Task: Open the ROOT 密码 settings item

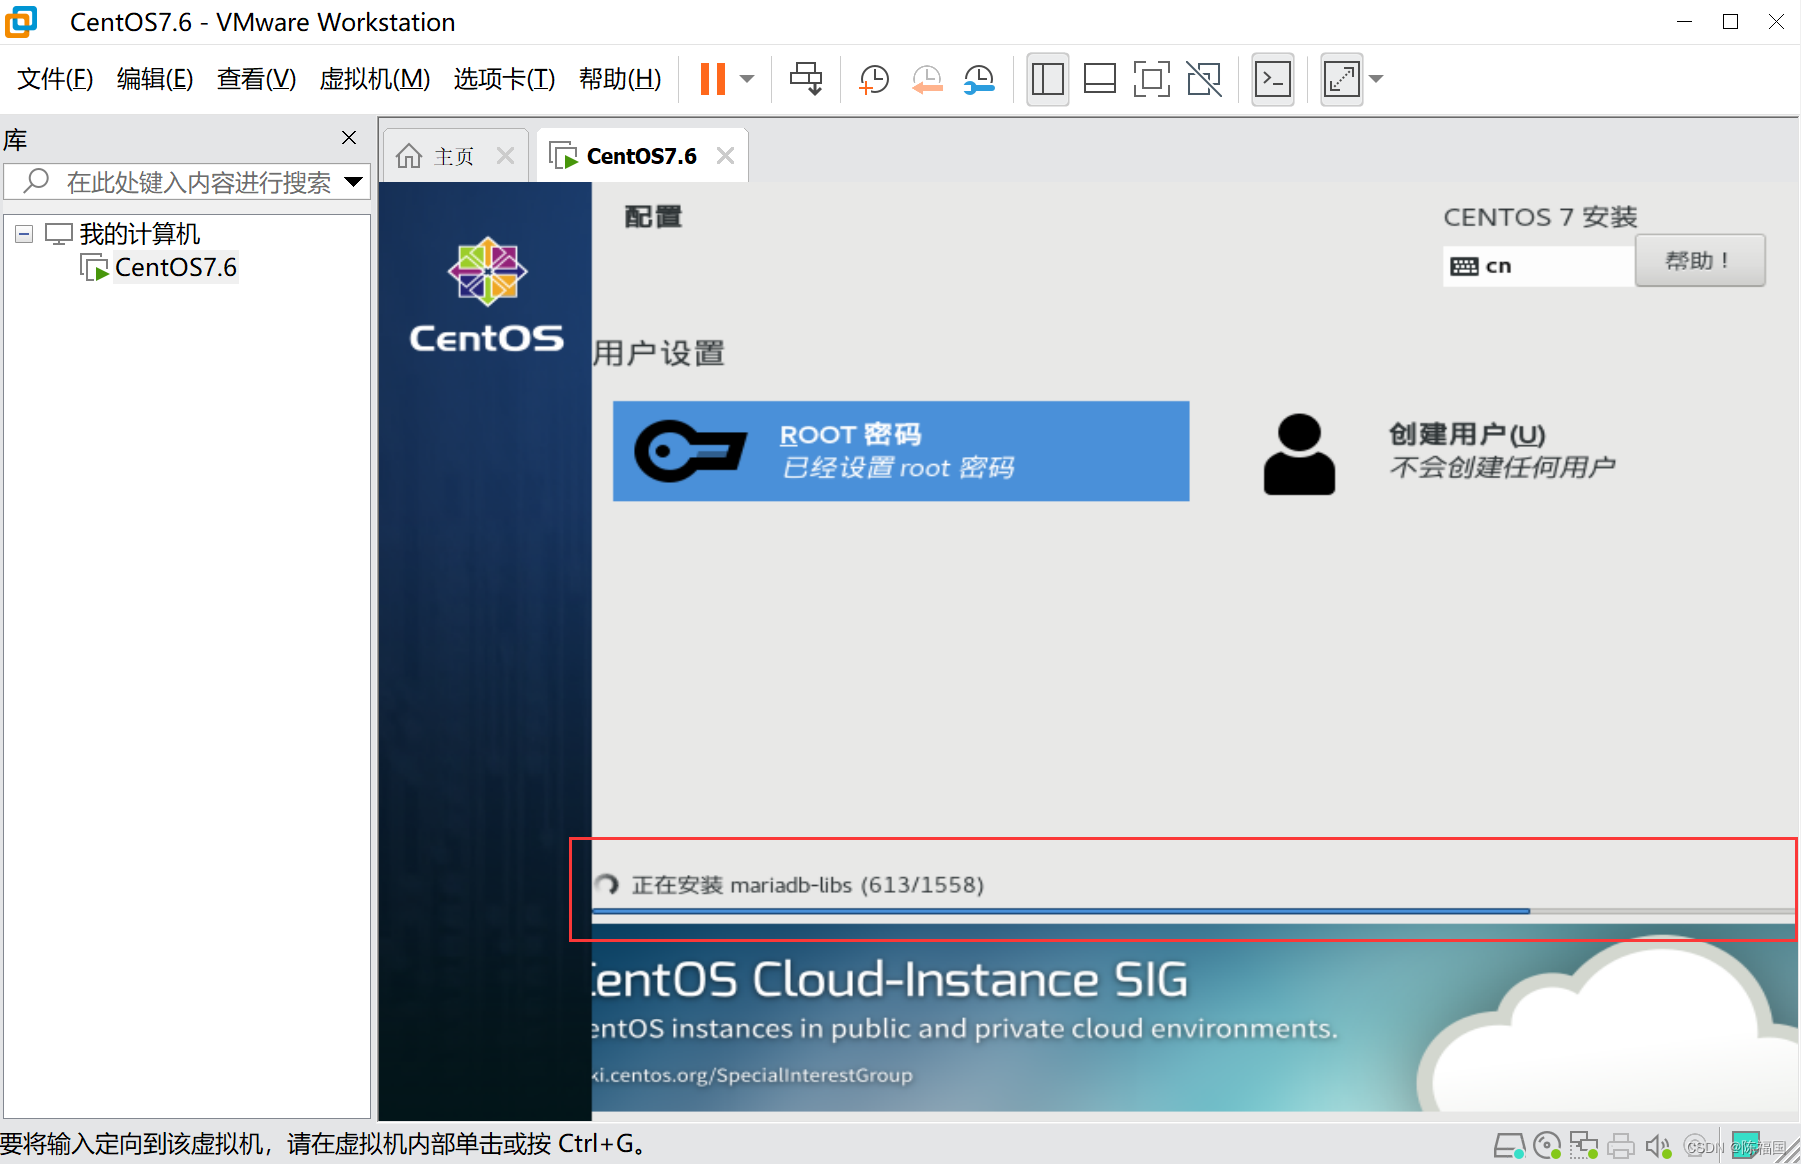Action: coord(901,451)
